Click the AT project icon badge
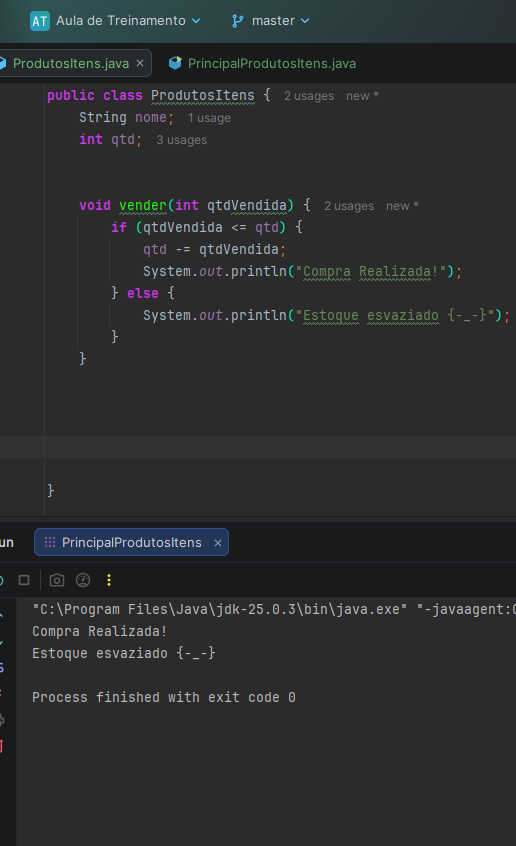 [x=39, y=21]
